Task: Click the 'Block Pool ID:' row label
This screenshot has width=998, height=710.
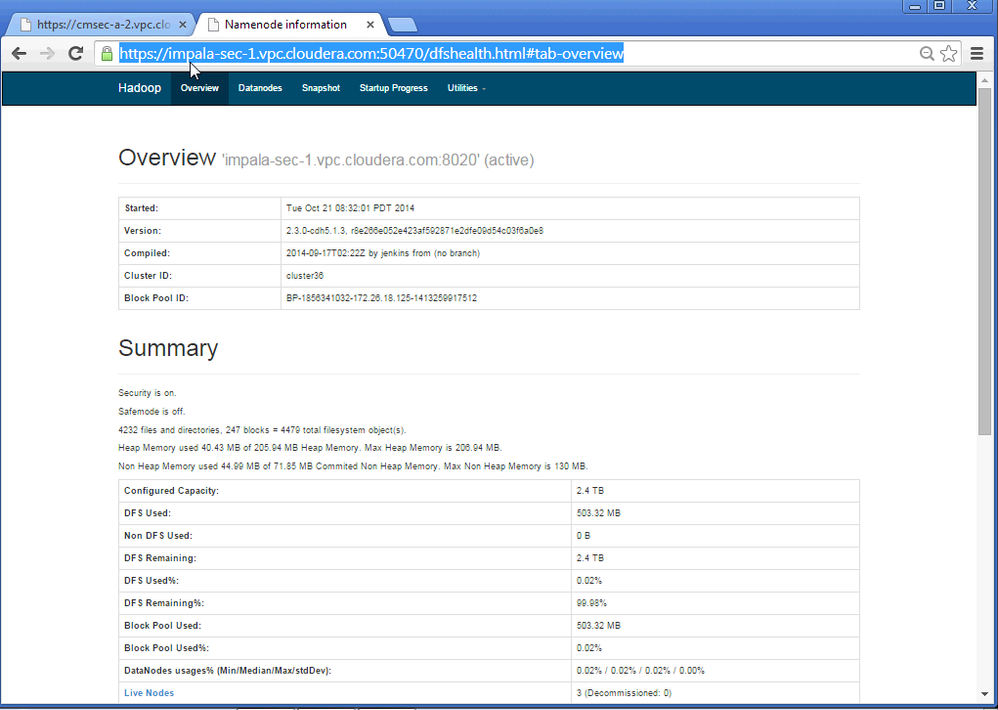Action: click(156, 298)
